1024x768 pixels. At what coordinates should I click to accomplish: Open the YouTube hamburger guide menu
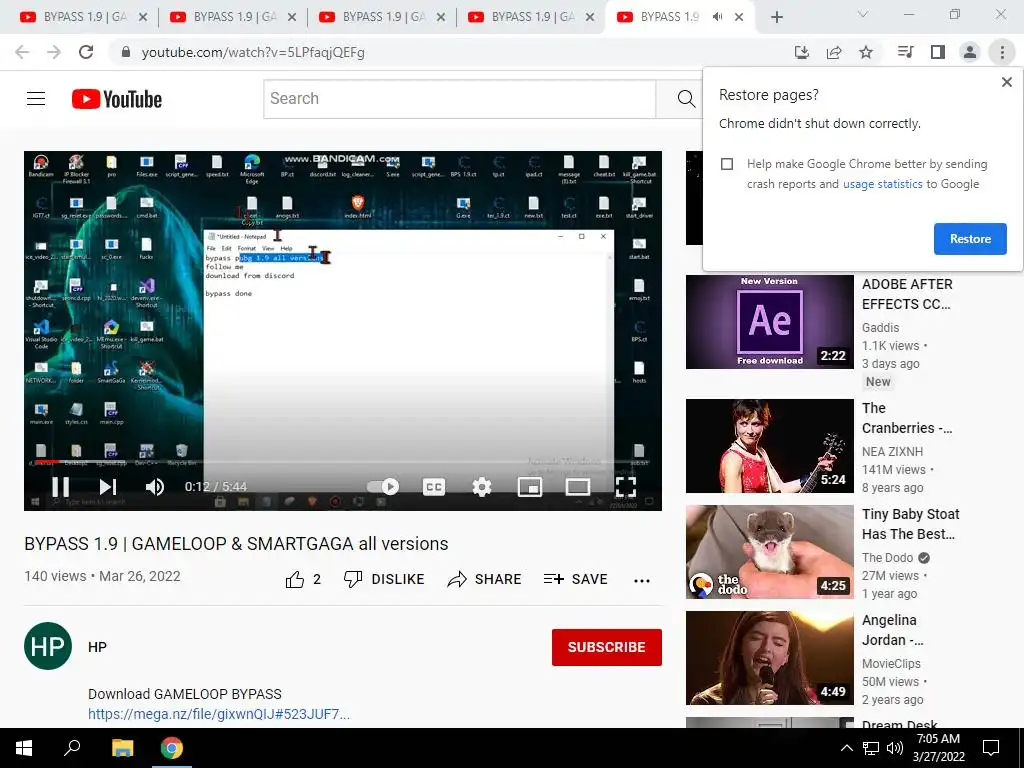[x=36, y=99]
